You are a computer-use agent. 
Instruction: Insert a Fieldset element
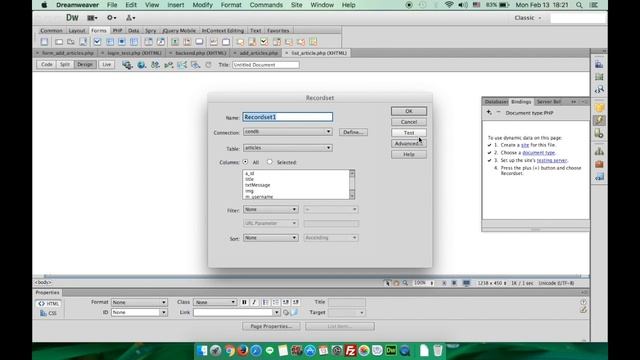click(x=226, y=42)
